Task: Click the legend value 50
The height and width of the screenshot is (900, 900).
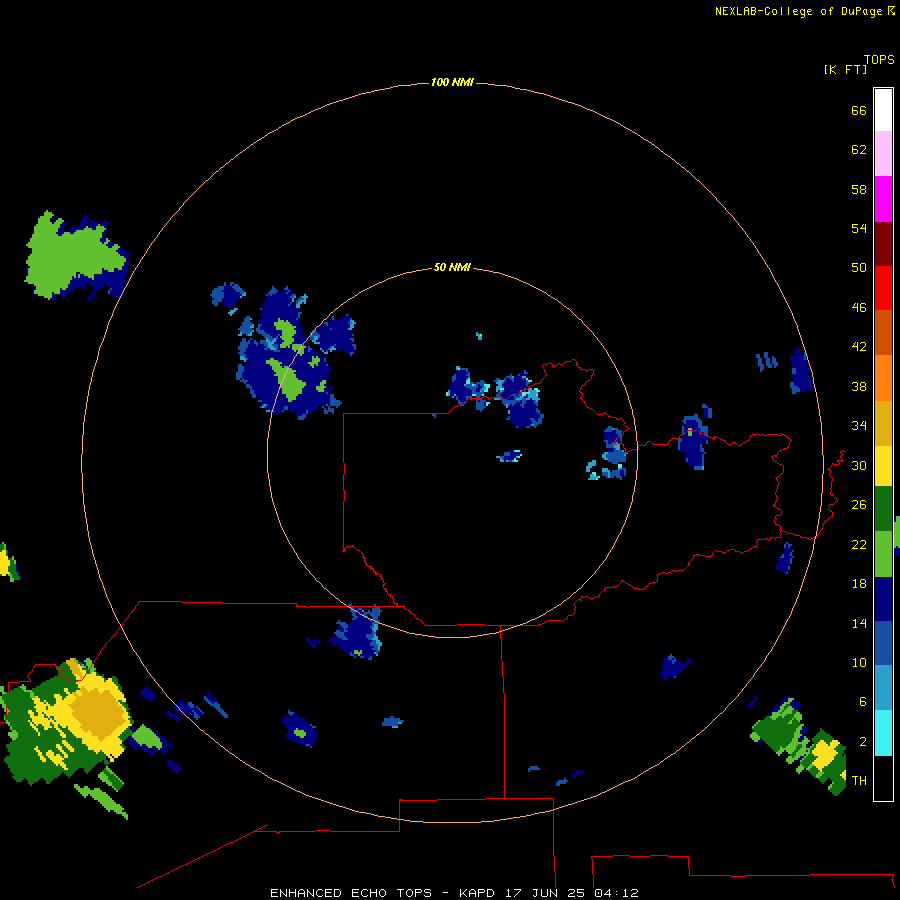Action: click(x=859, y=268)
